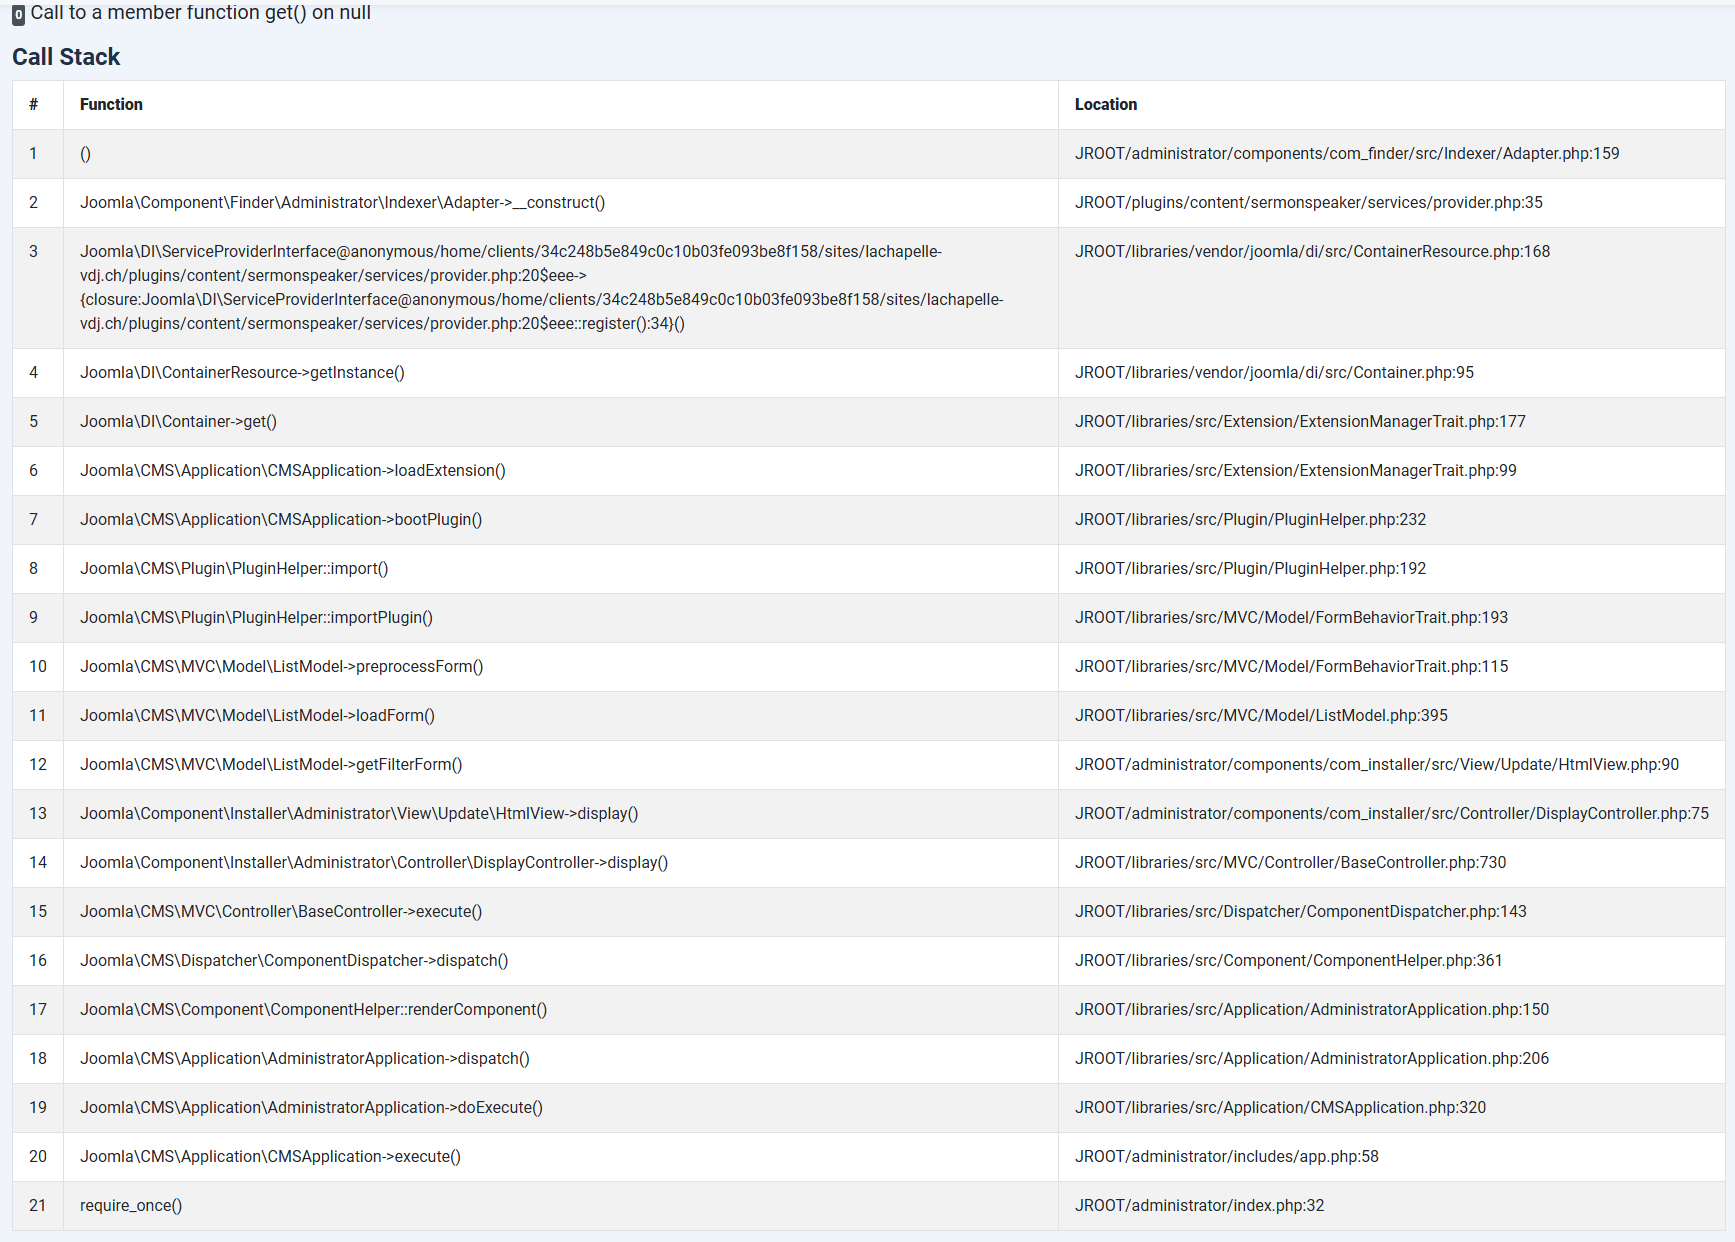Click the error code 0 badge
1735x1242 pixels.
click(18, 15)
